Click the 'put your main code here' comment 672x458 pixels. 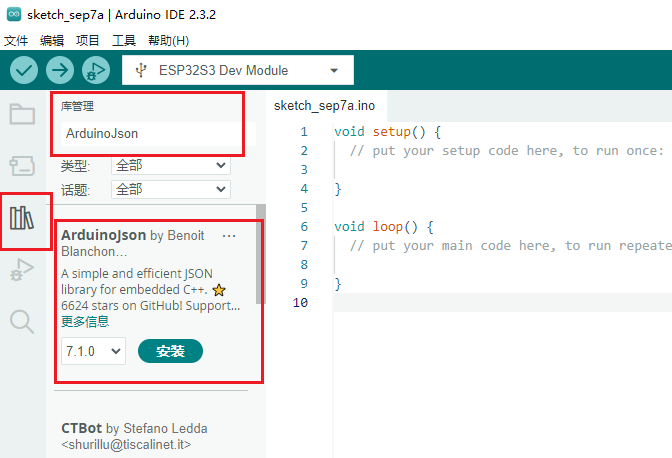pyautogui.click(x=511, y=246)
